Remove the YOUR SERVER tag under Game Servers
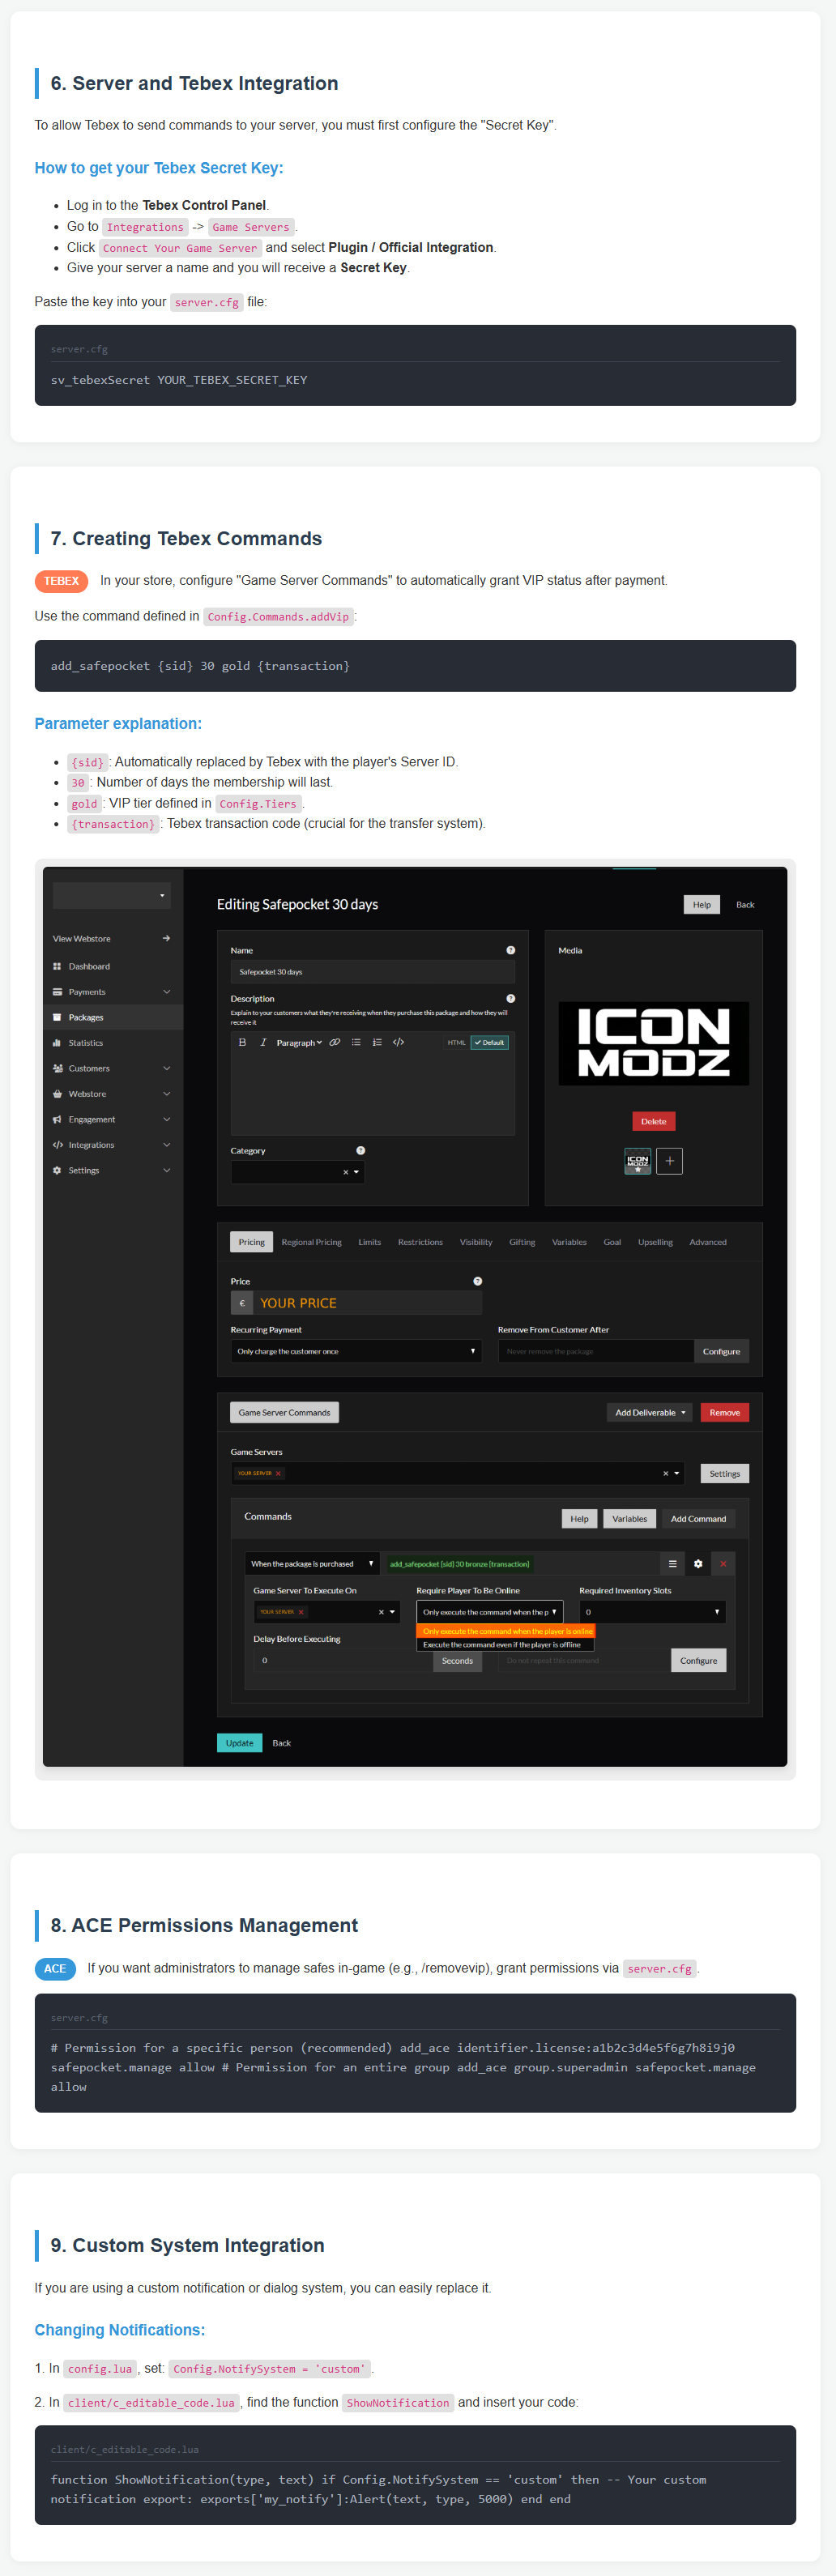Viewport: 836px width, 2576px height. pos(278,1473)
